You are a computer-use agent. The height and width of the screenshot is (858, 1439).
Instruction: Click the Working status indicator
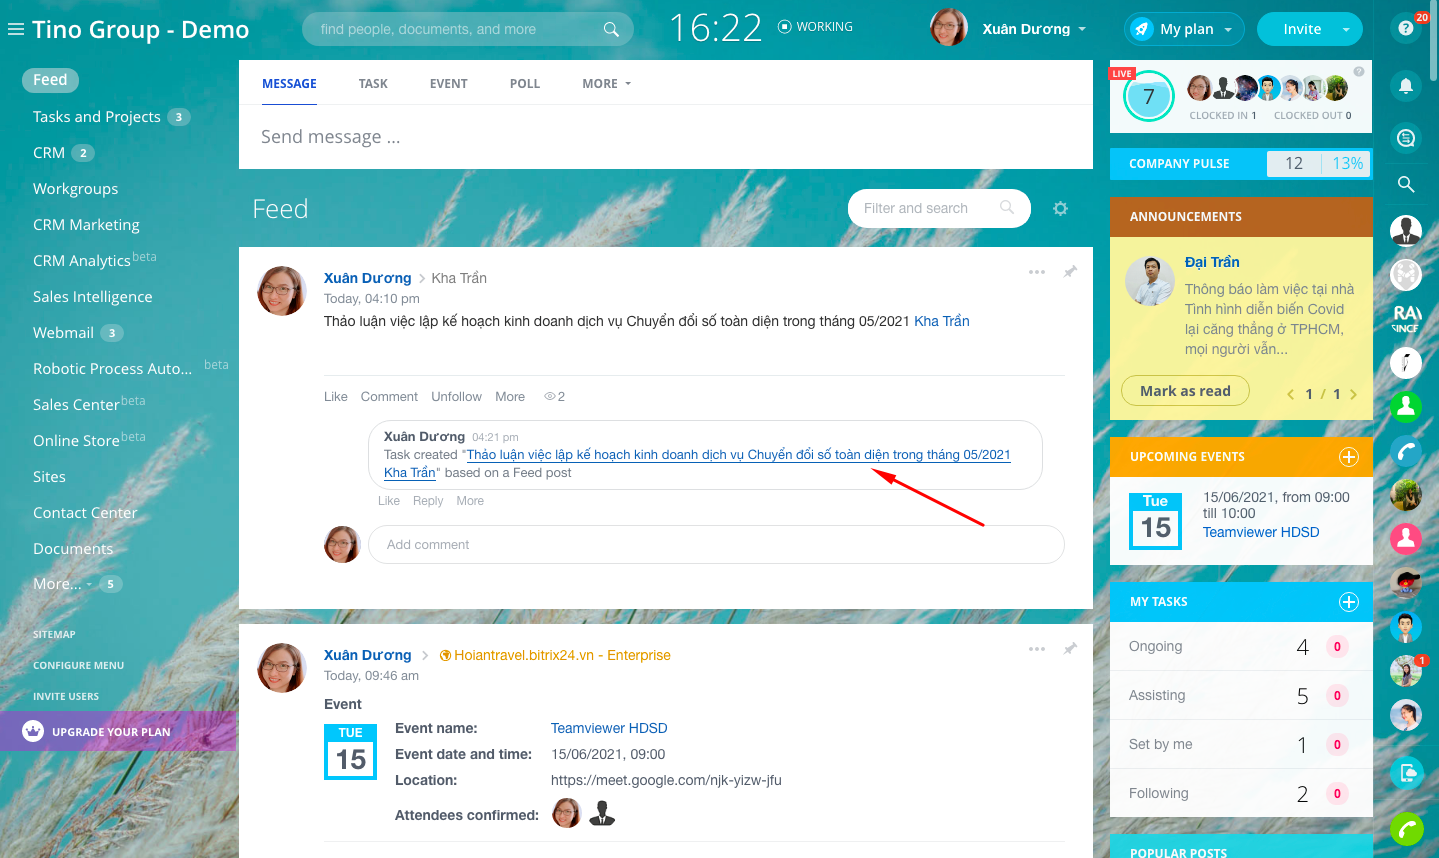coord(816,27)
